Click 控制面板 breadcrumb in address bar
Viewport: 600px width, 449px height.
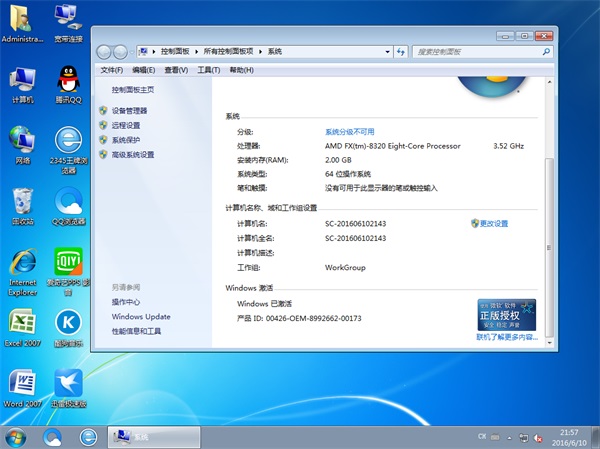(175, 52)
